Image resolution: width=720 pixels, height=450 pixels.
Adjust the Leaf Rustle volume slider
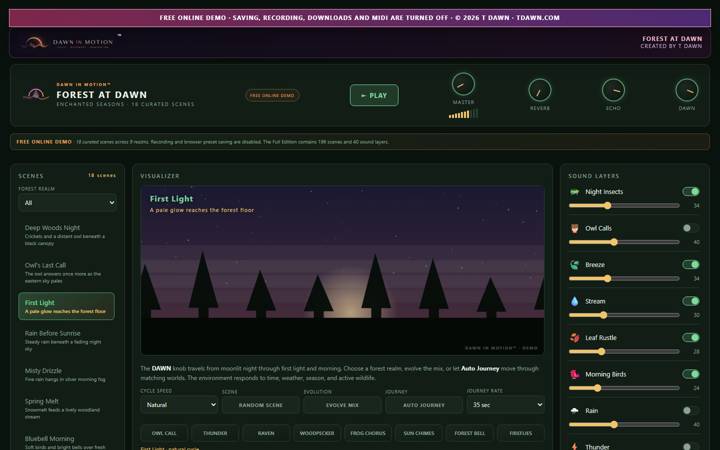pos(624,352)
